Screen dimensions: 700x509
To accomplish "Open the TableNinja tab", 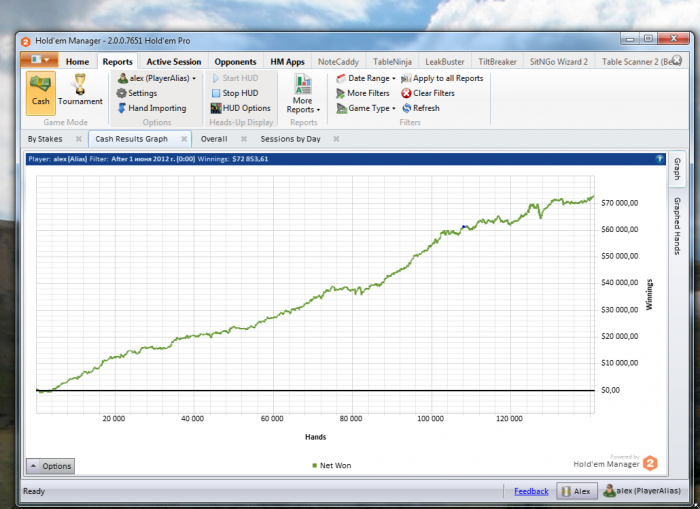I will [x=392, y=62].
